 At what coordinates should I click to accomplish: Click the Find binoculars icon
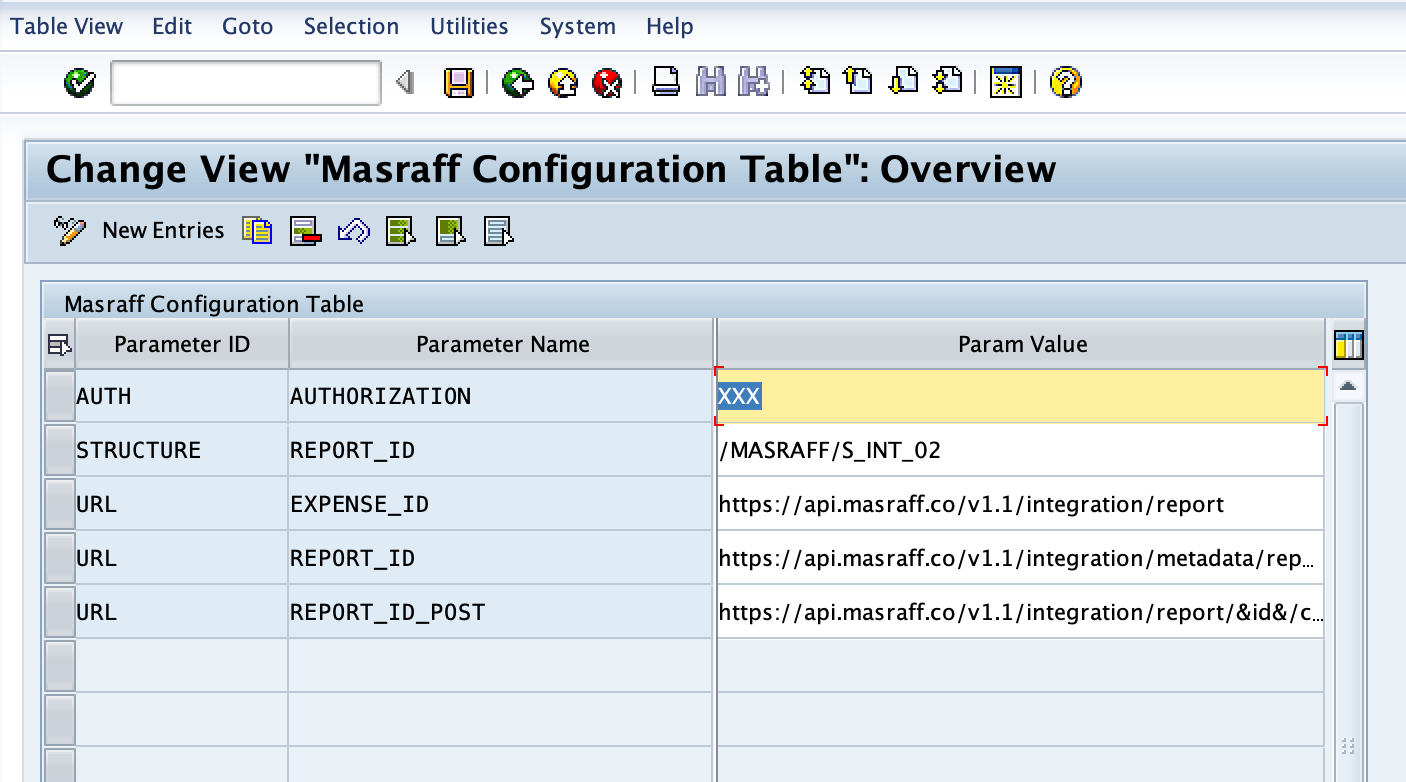click(711, 82)
